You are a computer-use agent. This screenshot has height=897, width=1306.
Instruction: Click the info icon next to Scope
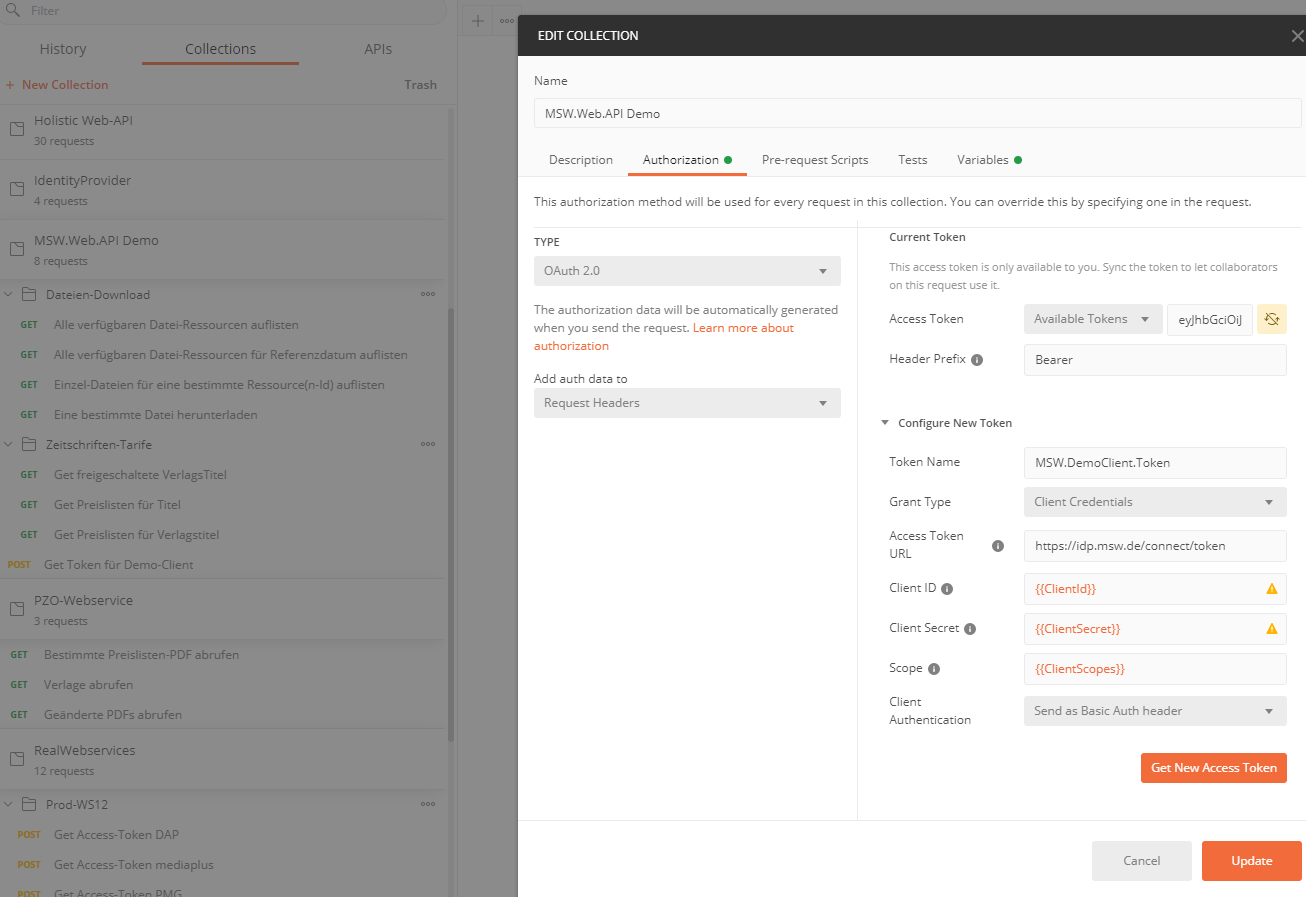pos(934,669)
